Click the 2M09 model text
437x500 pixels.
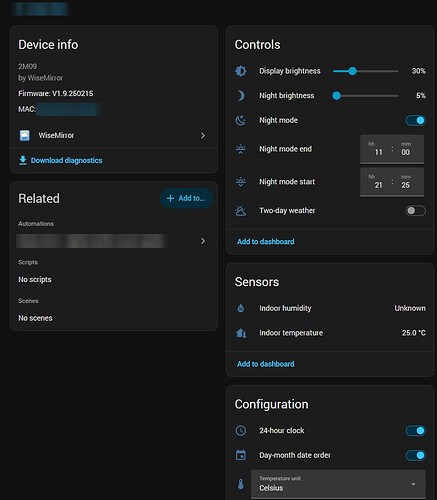(27, 66)
